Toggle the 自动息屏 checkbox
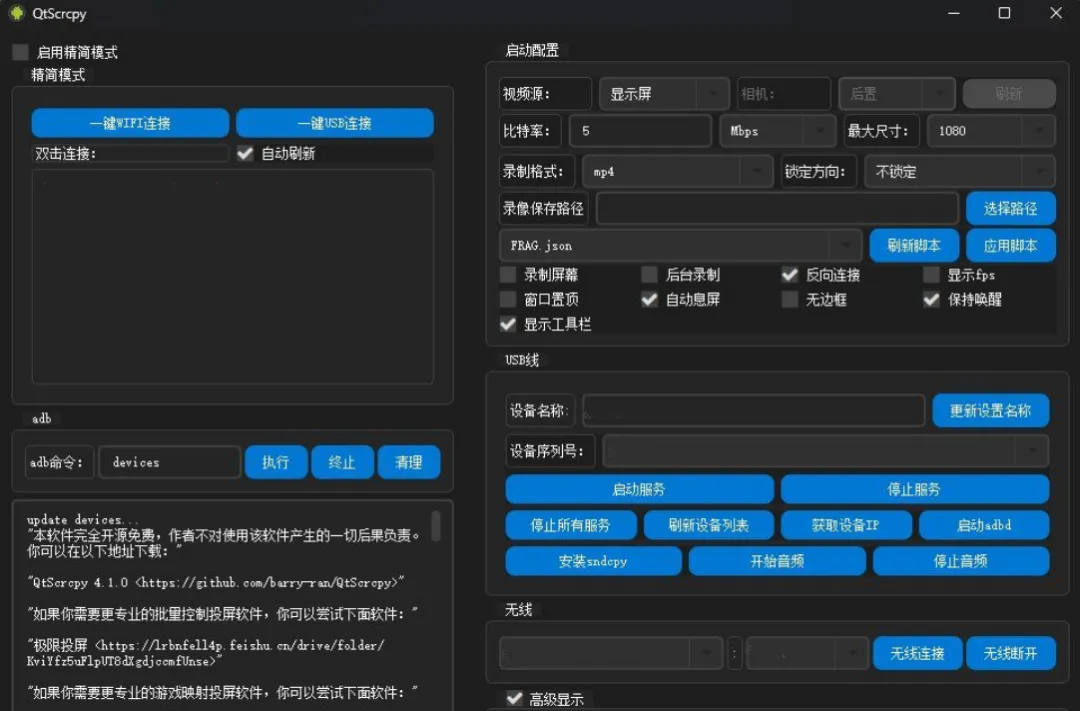The image size is (1080, 711). pos(649,299)
